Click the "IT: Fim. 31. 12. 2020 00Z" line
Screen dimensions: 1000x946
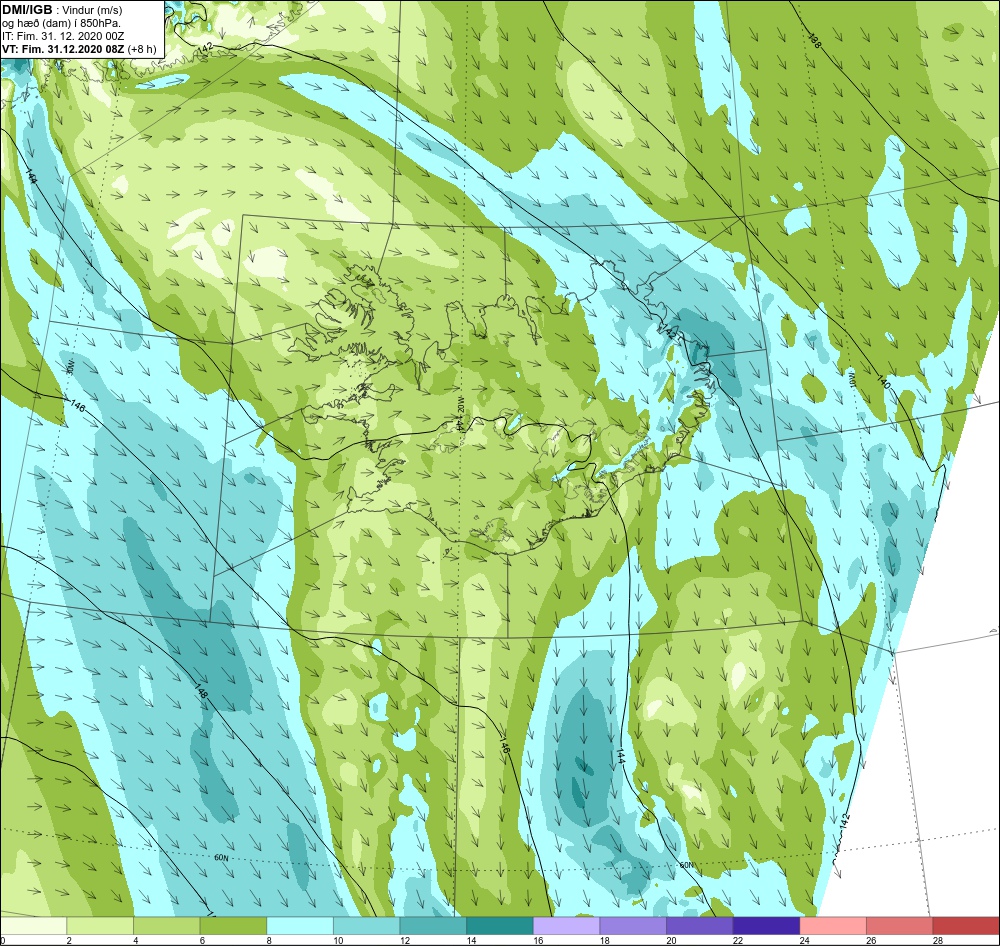[x=62, y=36]
